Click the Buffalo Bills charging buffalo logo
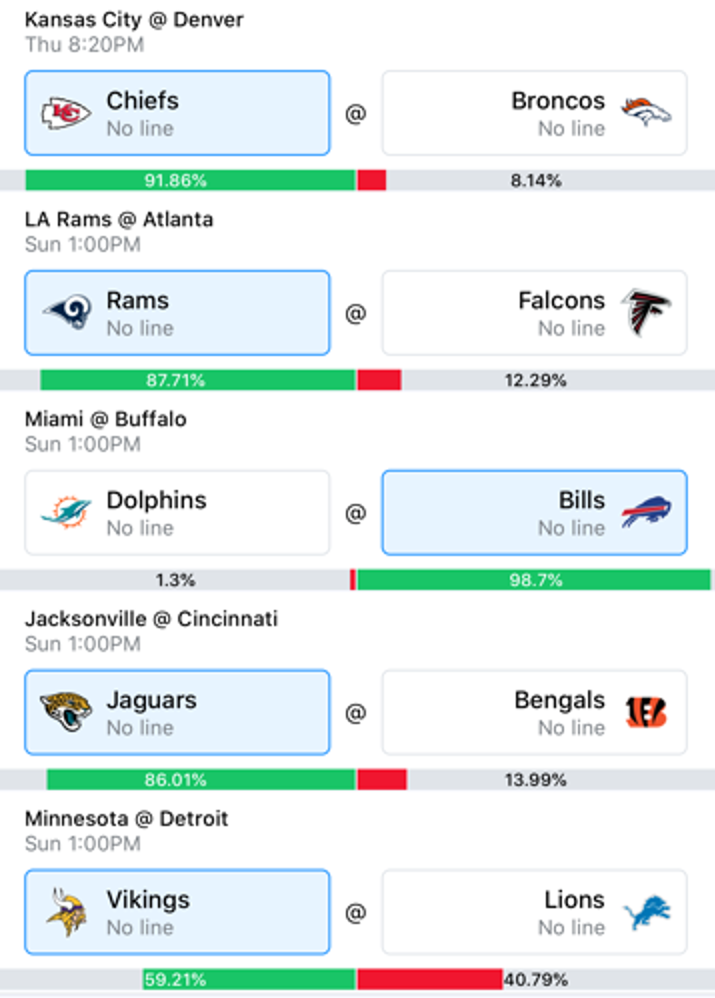The height and width of the screenshot is (998, 715). coord(646,512)
